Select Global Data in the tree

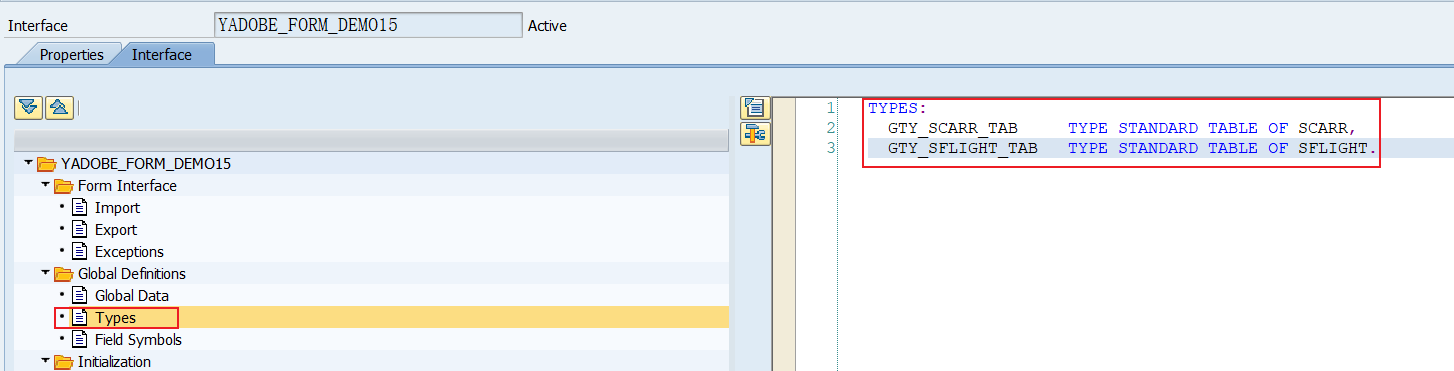click(132, 296)
